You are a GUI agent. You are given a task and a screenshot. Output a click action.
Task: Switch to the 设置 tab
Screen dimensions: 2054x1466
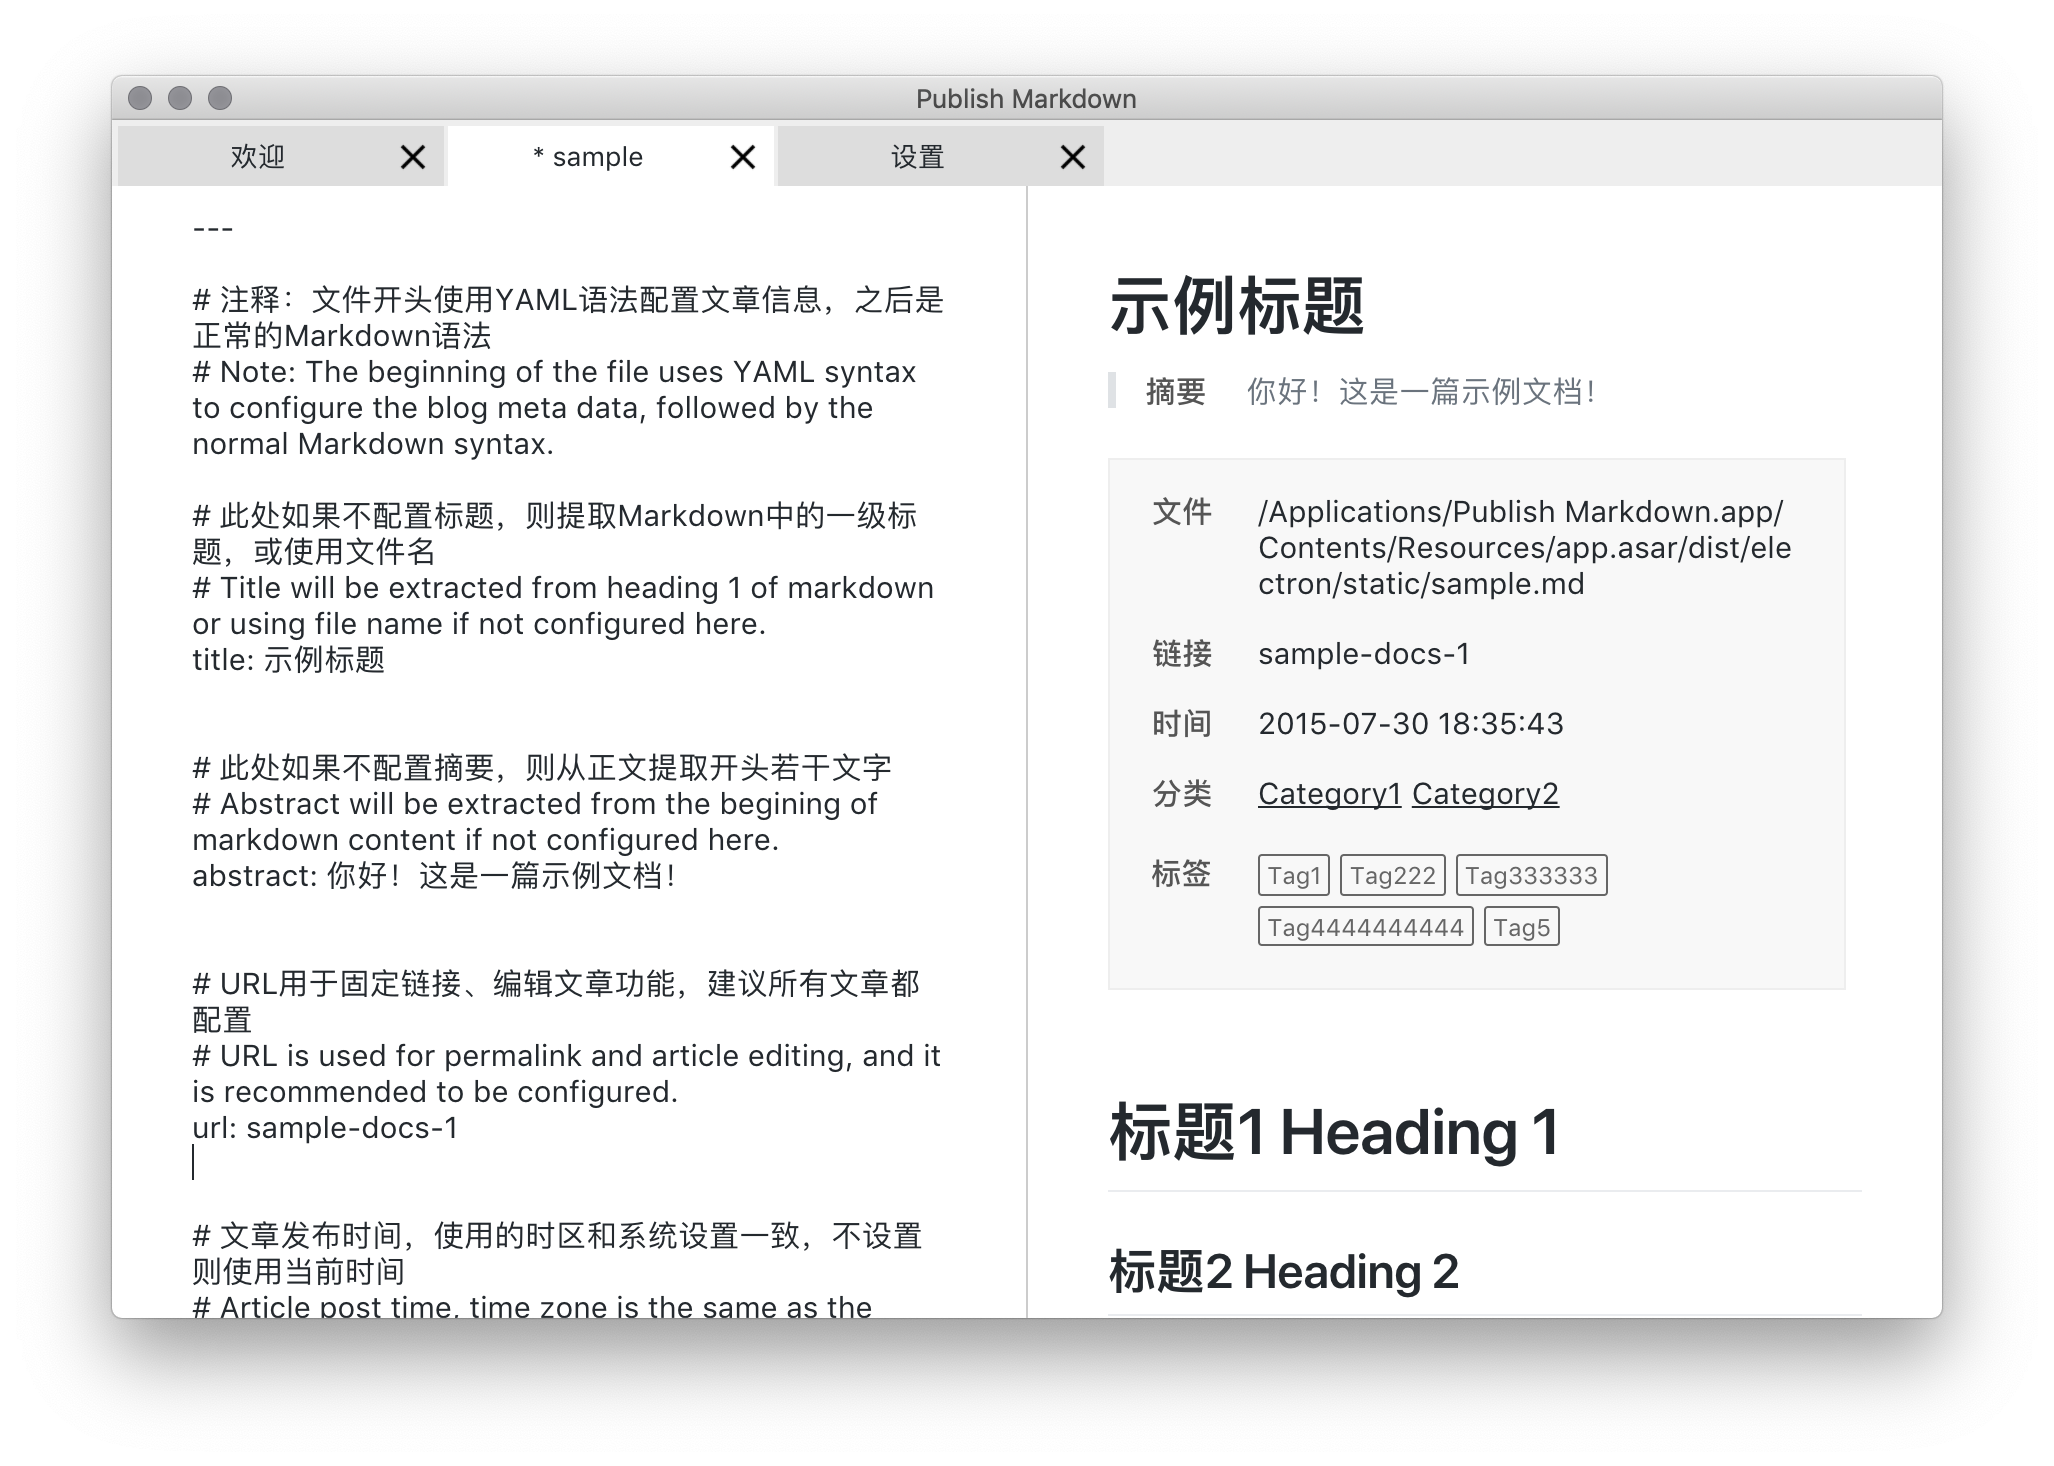click(917, 157)
